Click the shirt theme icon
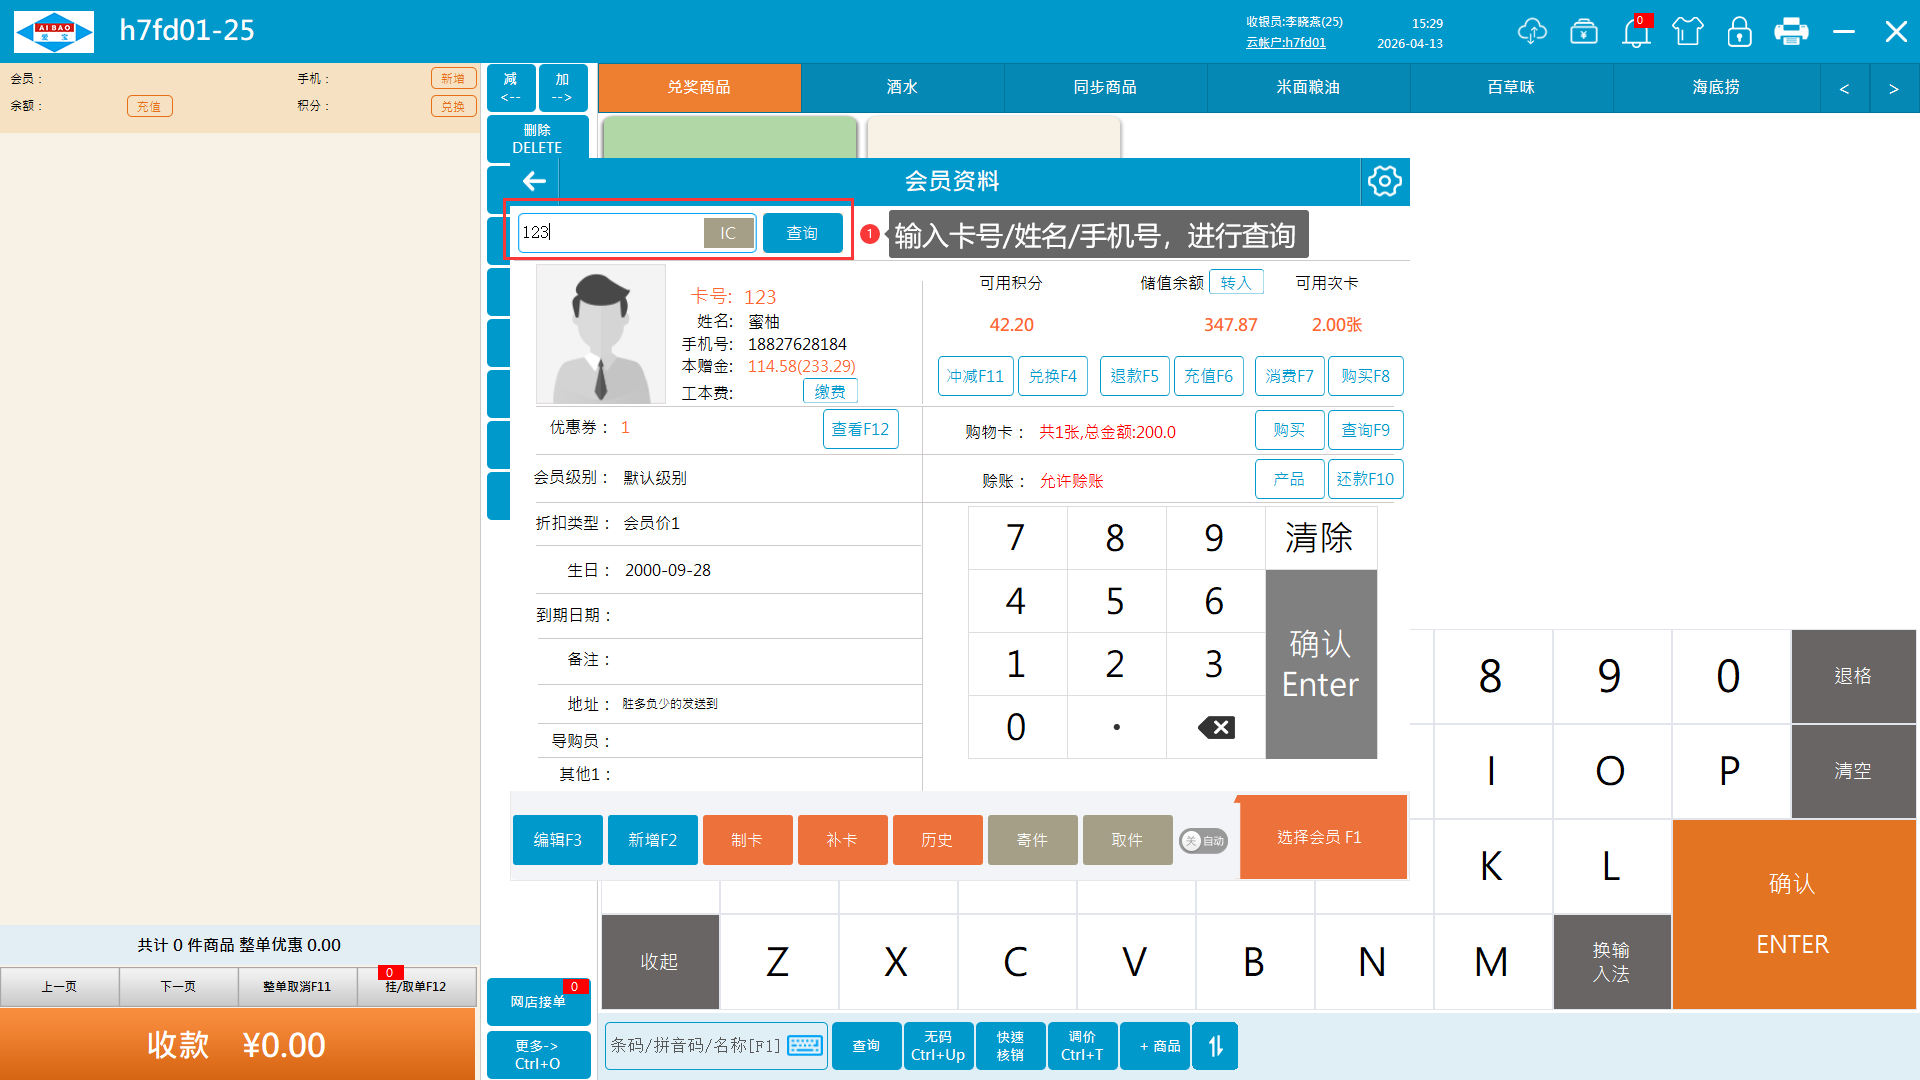The image size is (1920, 1080). click(x=1688, y=32)
